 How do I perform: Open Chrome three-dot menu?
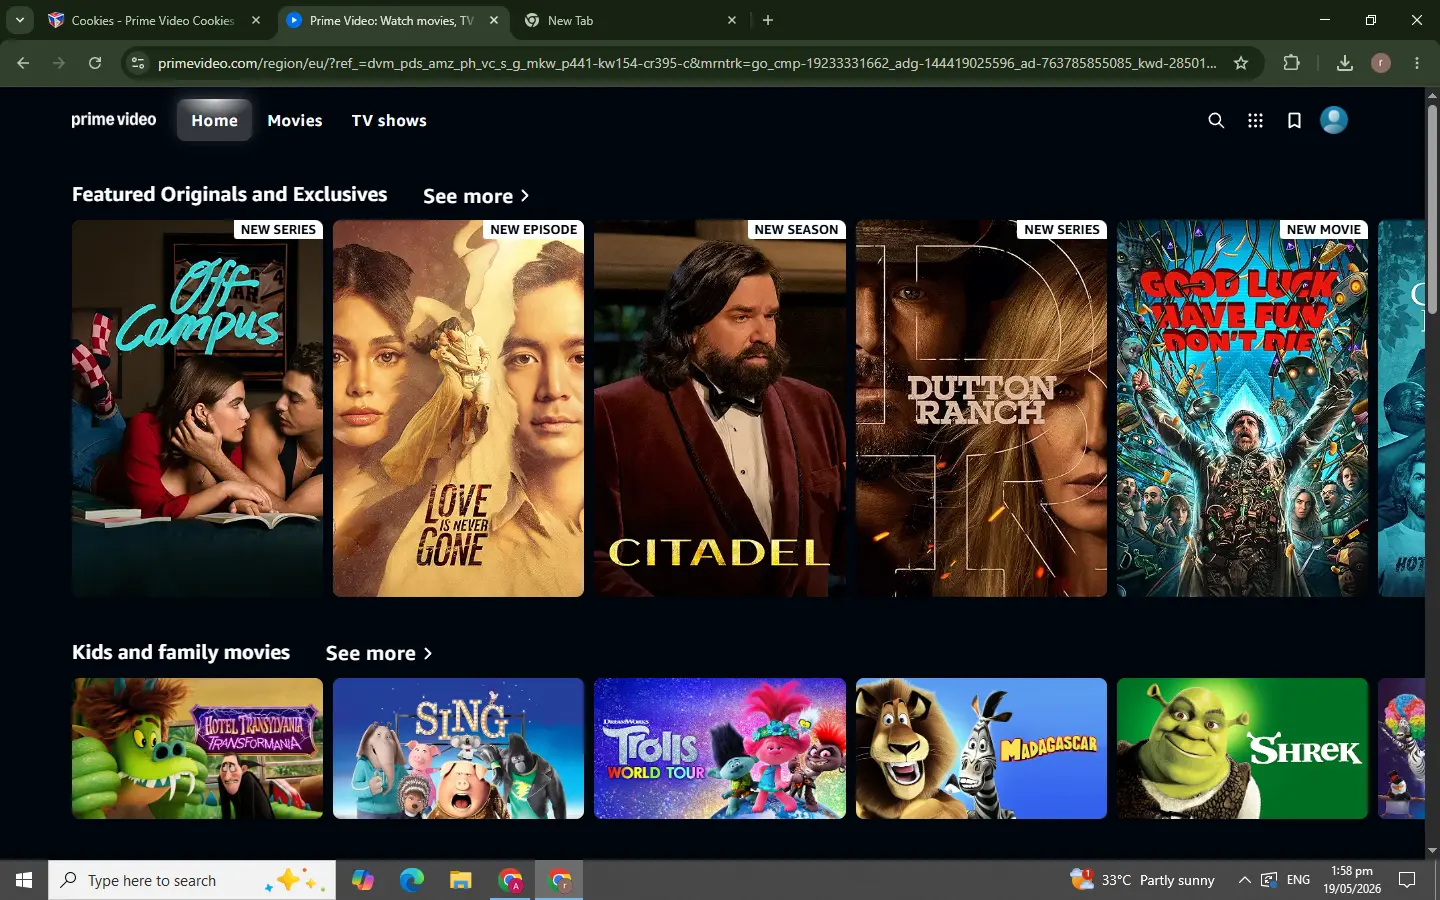pyautogui.click(x=1417, y=63)
